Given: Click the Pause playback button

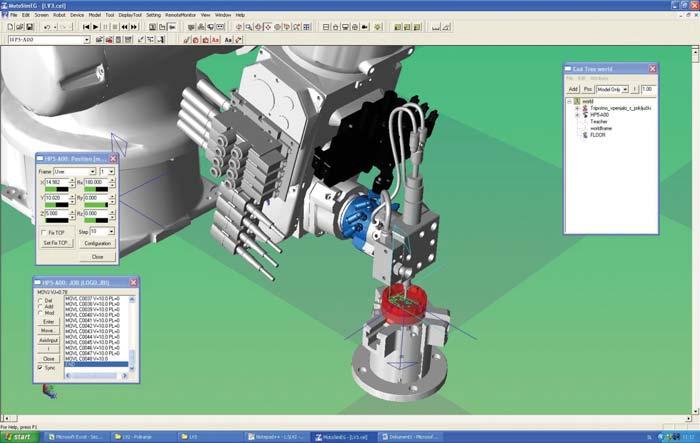Looking at the screenshot, I should tap(105, 27).
